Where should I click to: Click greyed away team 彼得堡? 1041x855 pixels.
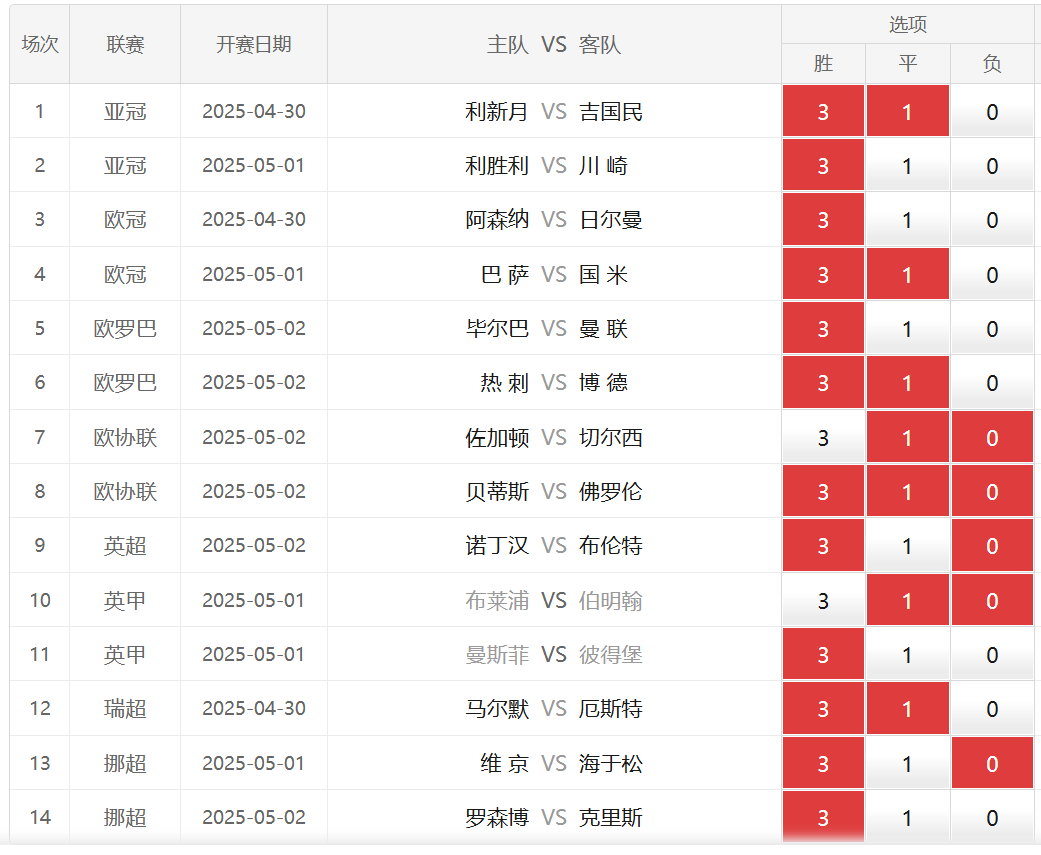(611, 655)
